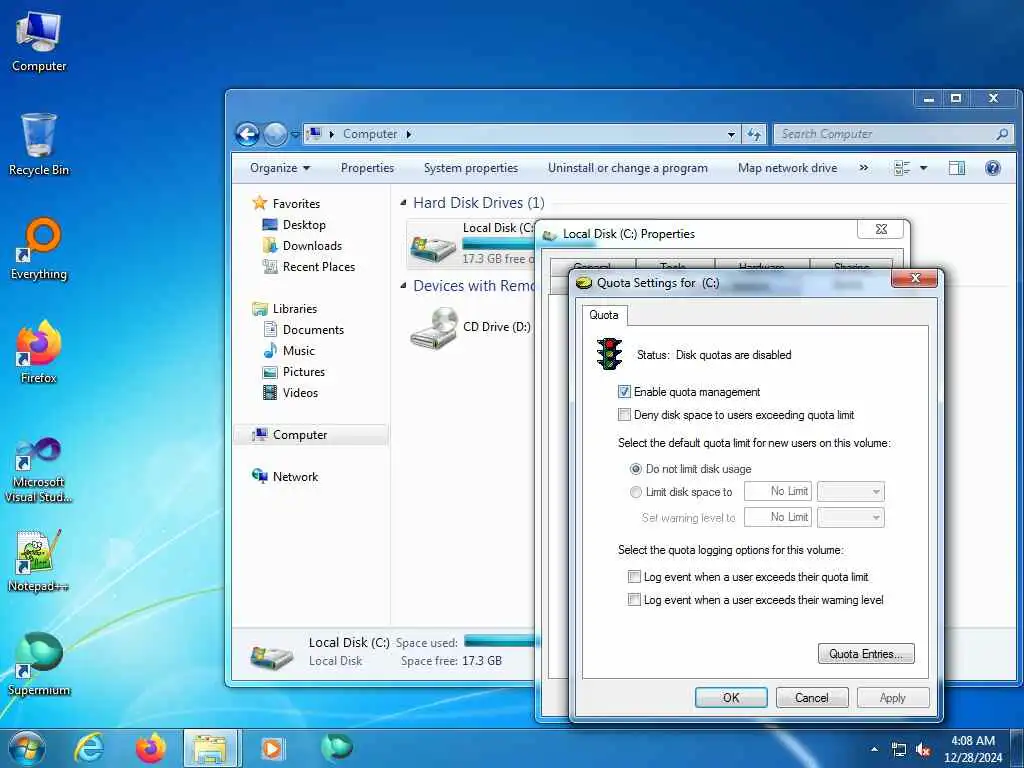Check Deny disk space to users exceeding quota
The image size is (1024, 768).
[624, 415]
